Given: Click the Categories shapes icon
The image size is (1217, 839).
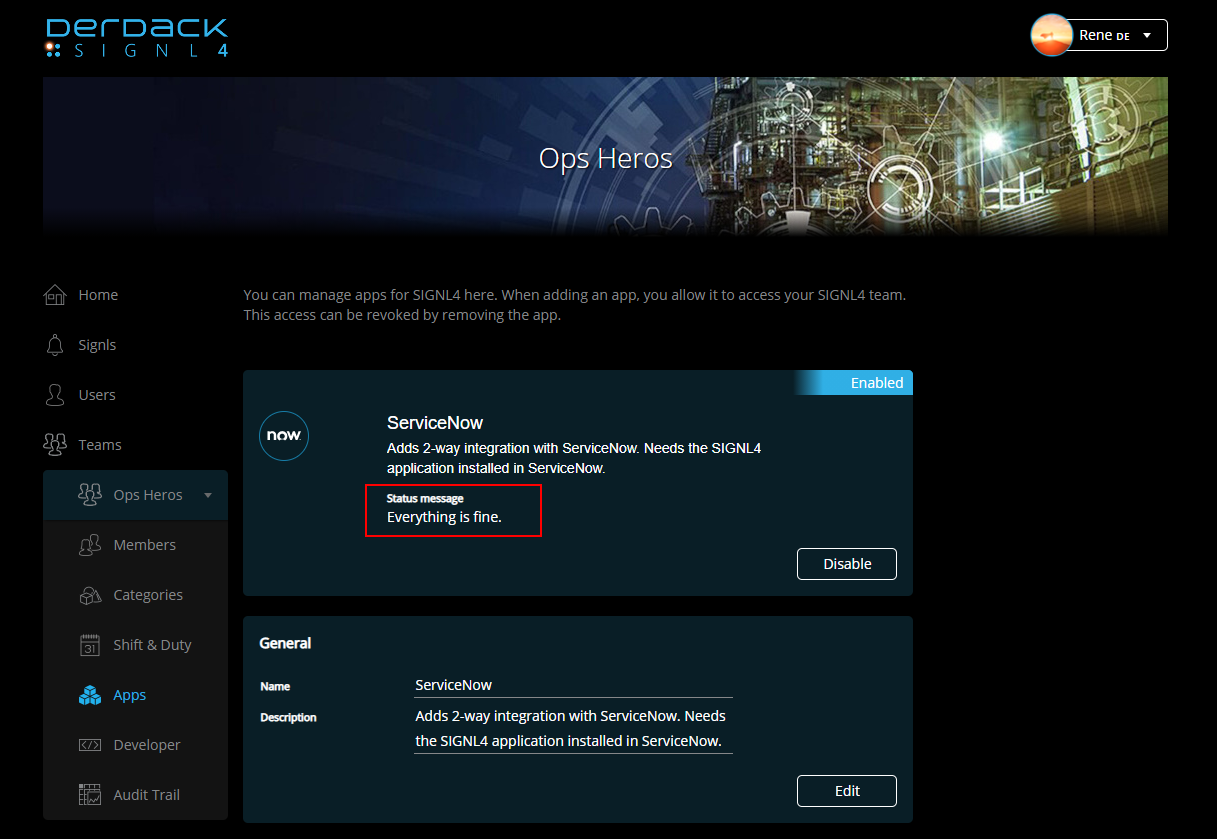Looking at the screenshot, I should (x=90, y=595).
